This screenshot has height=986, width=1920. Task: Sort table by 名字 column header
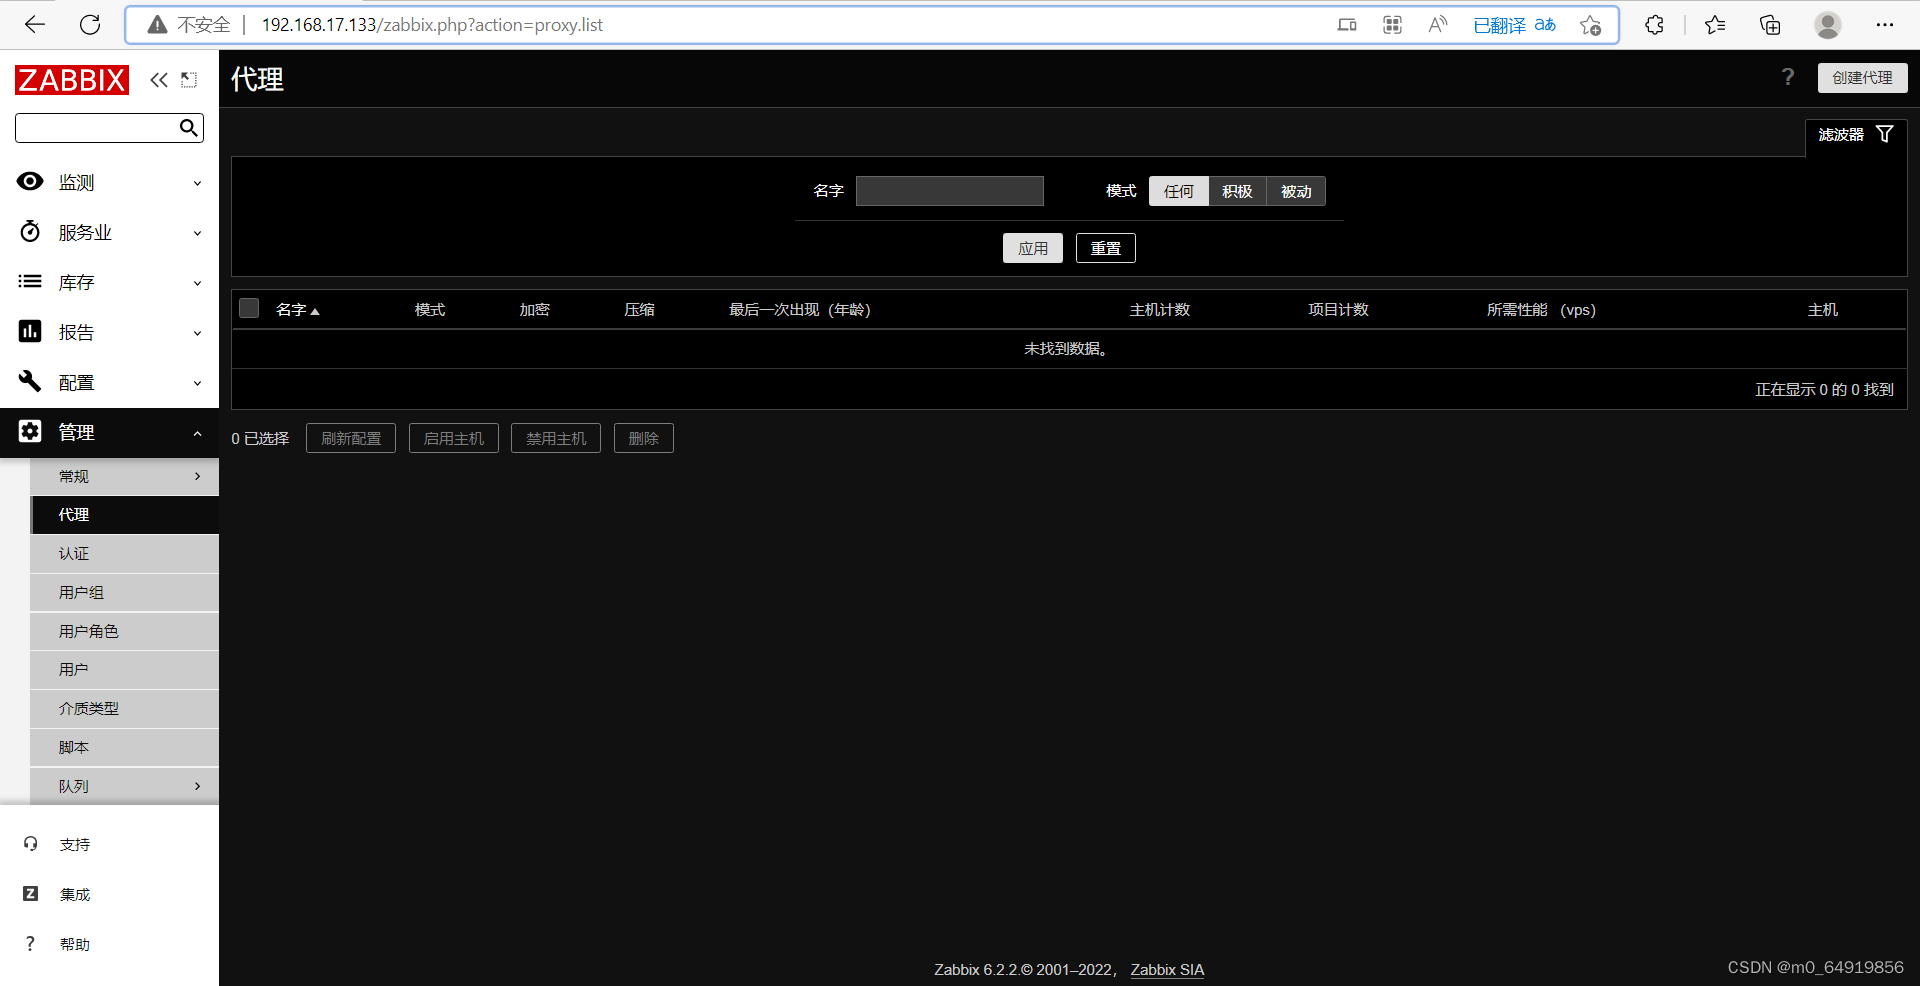297,310
